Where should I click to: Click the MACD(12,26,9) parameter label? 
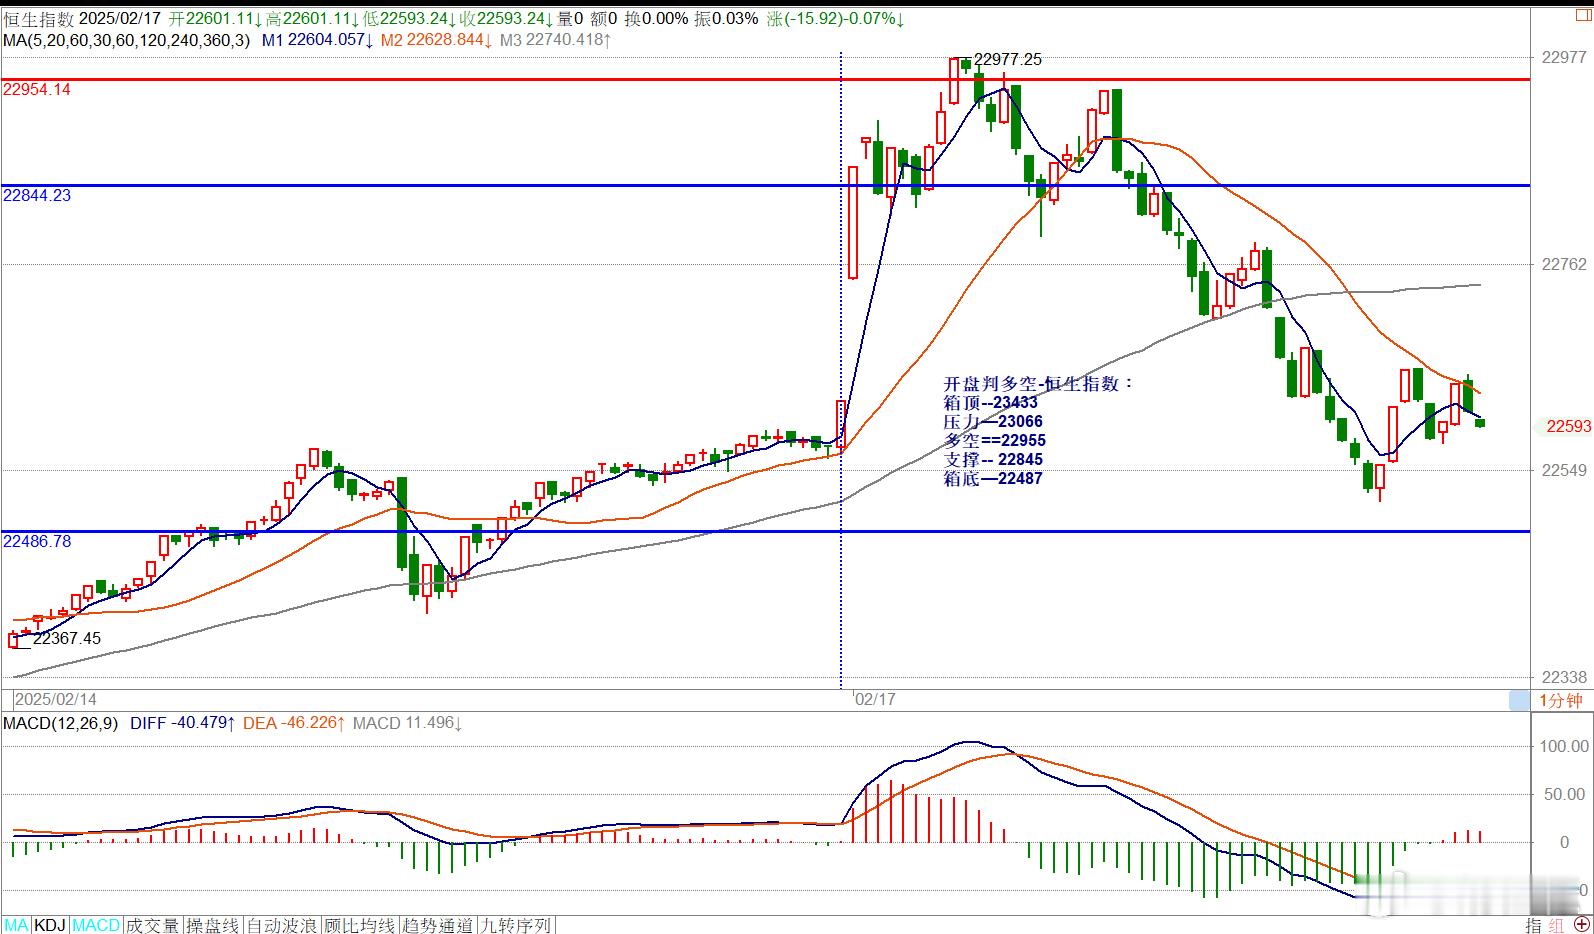pos(61,722)
